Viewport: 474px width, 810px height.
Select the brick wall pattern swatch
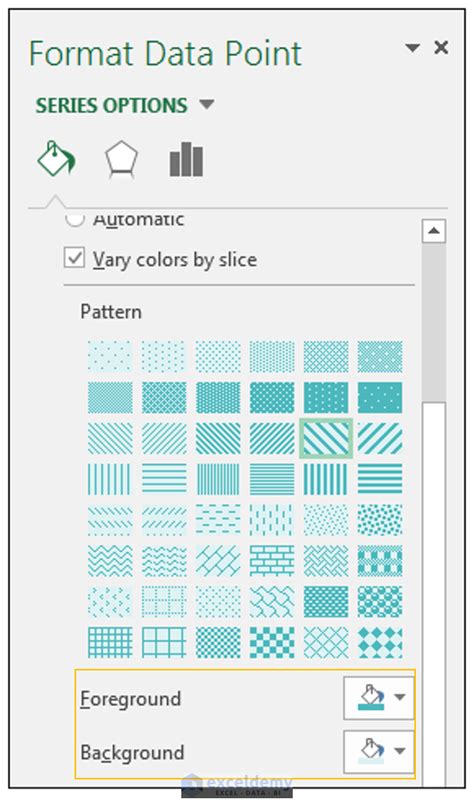point(272,560)
